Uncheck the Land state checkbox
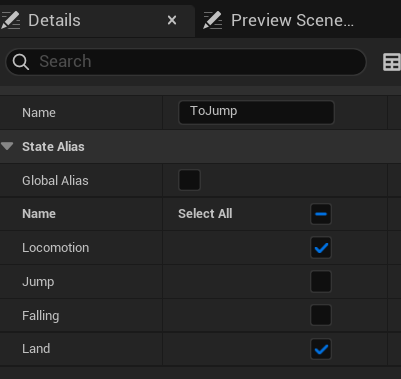This screenshot has height=379, width=401. point(321,349)
